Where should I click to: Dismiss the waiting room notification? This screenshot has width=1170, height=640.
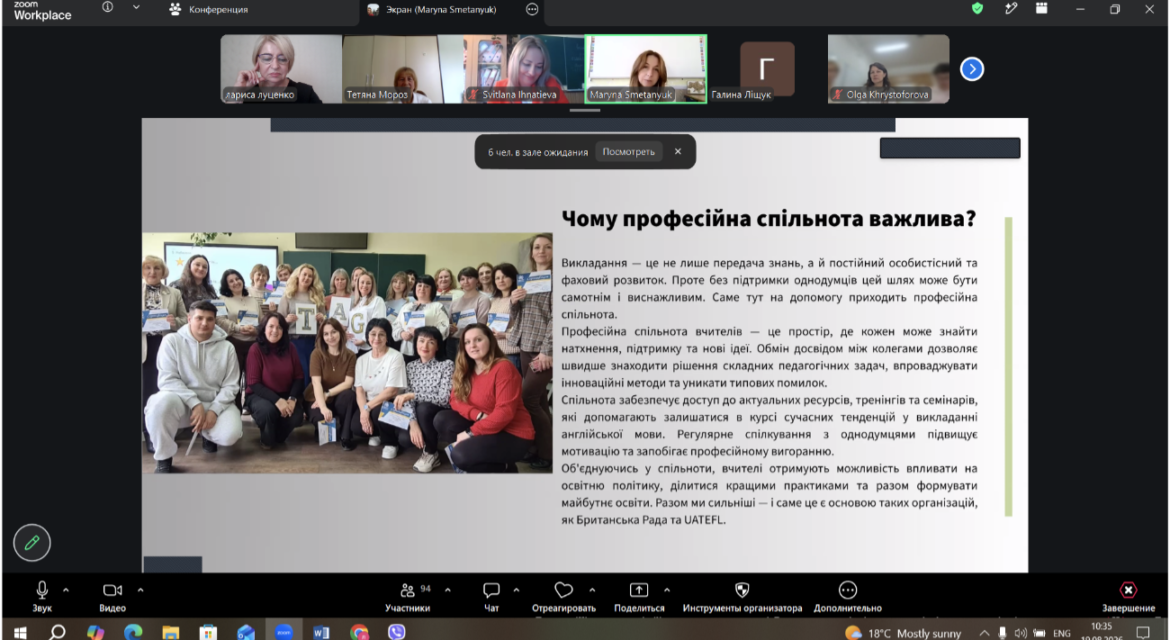678,151
